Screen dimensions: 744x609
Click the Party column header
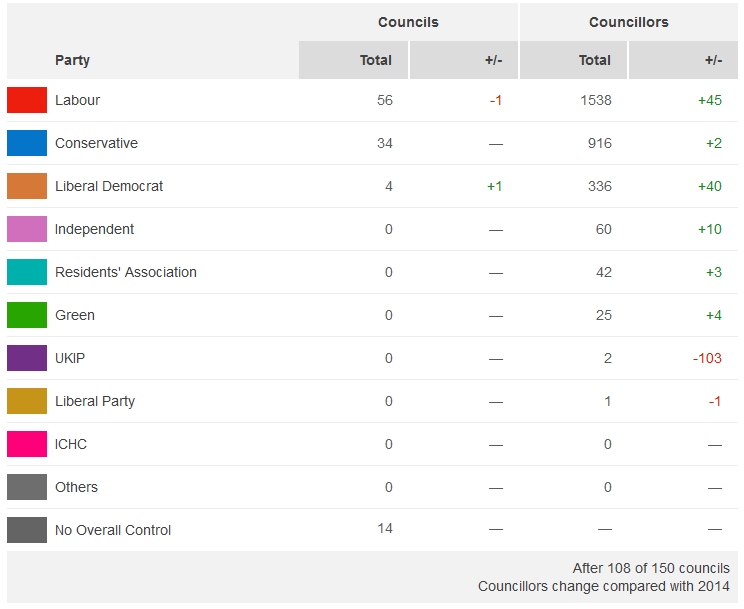[72, 60]
